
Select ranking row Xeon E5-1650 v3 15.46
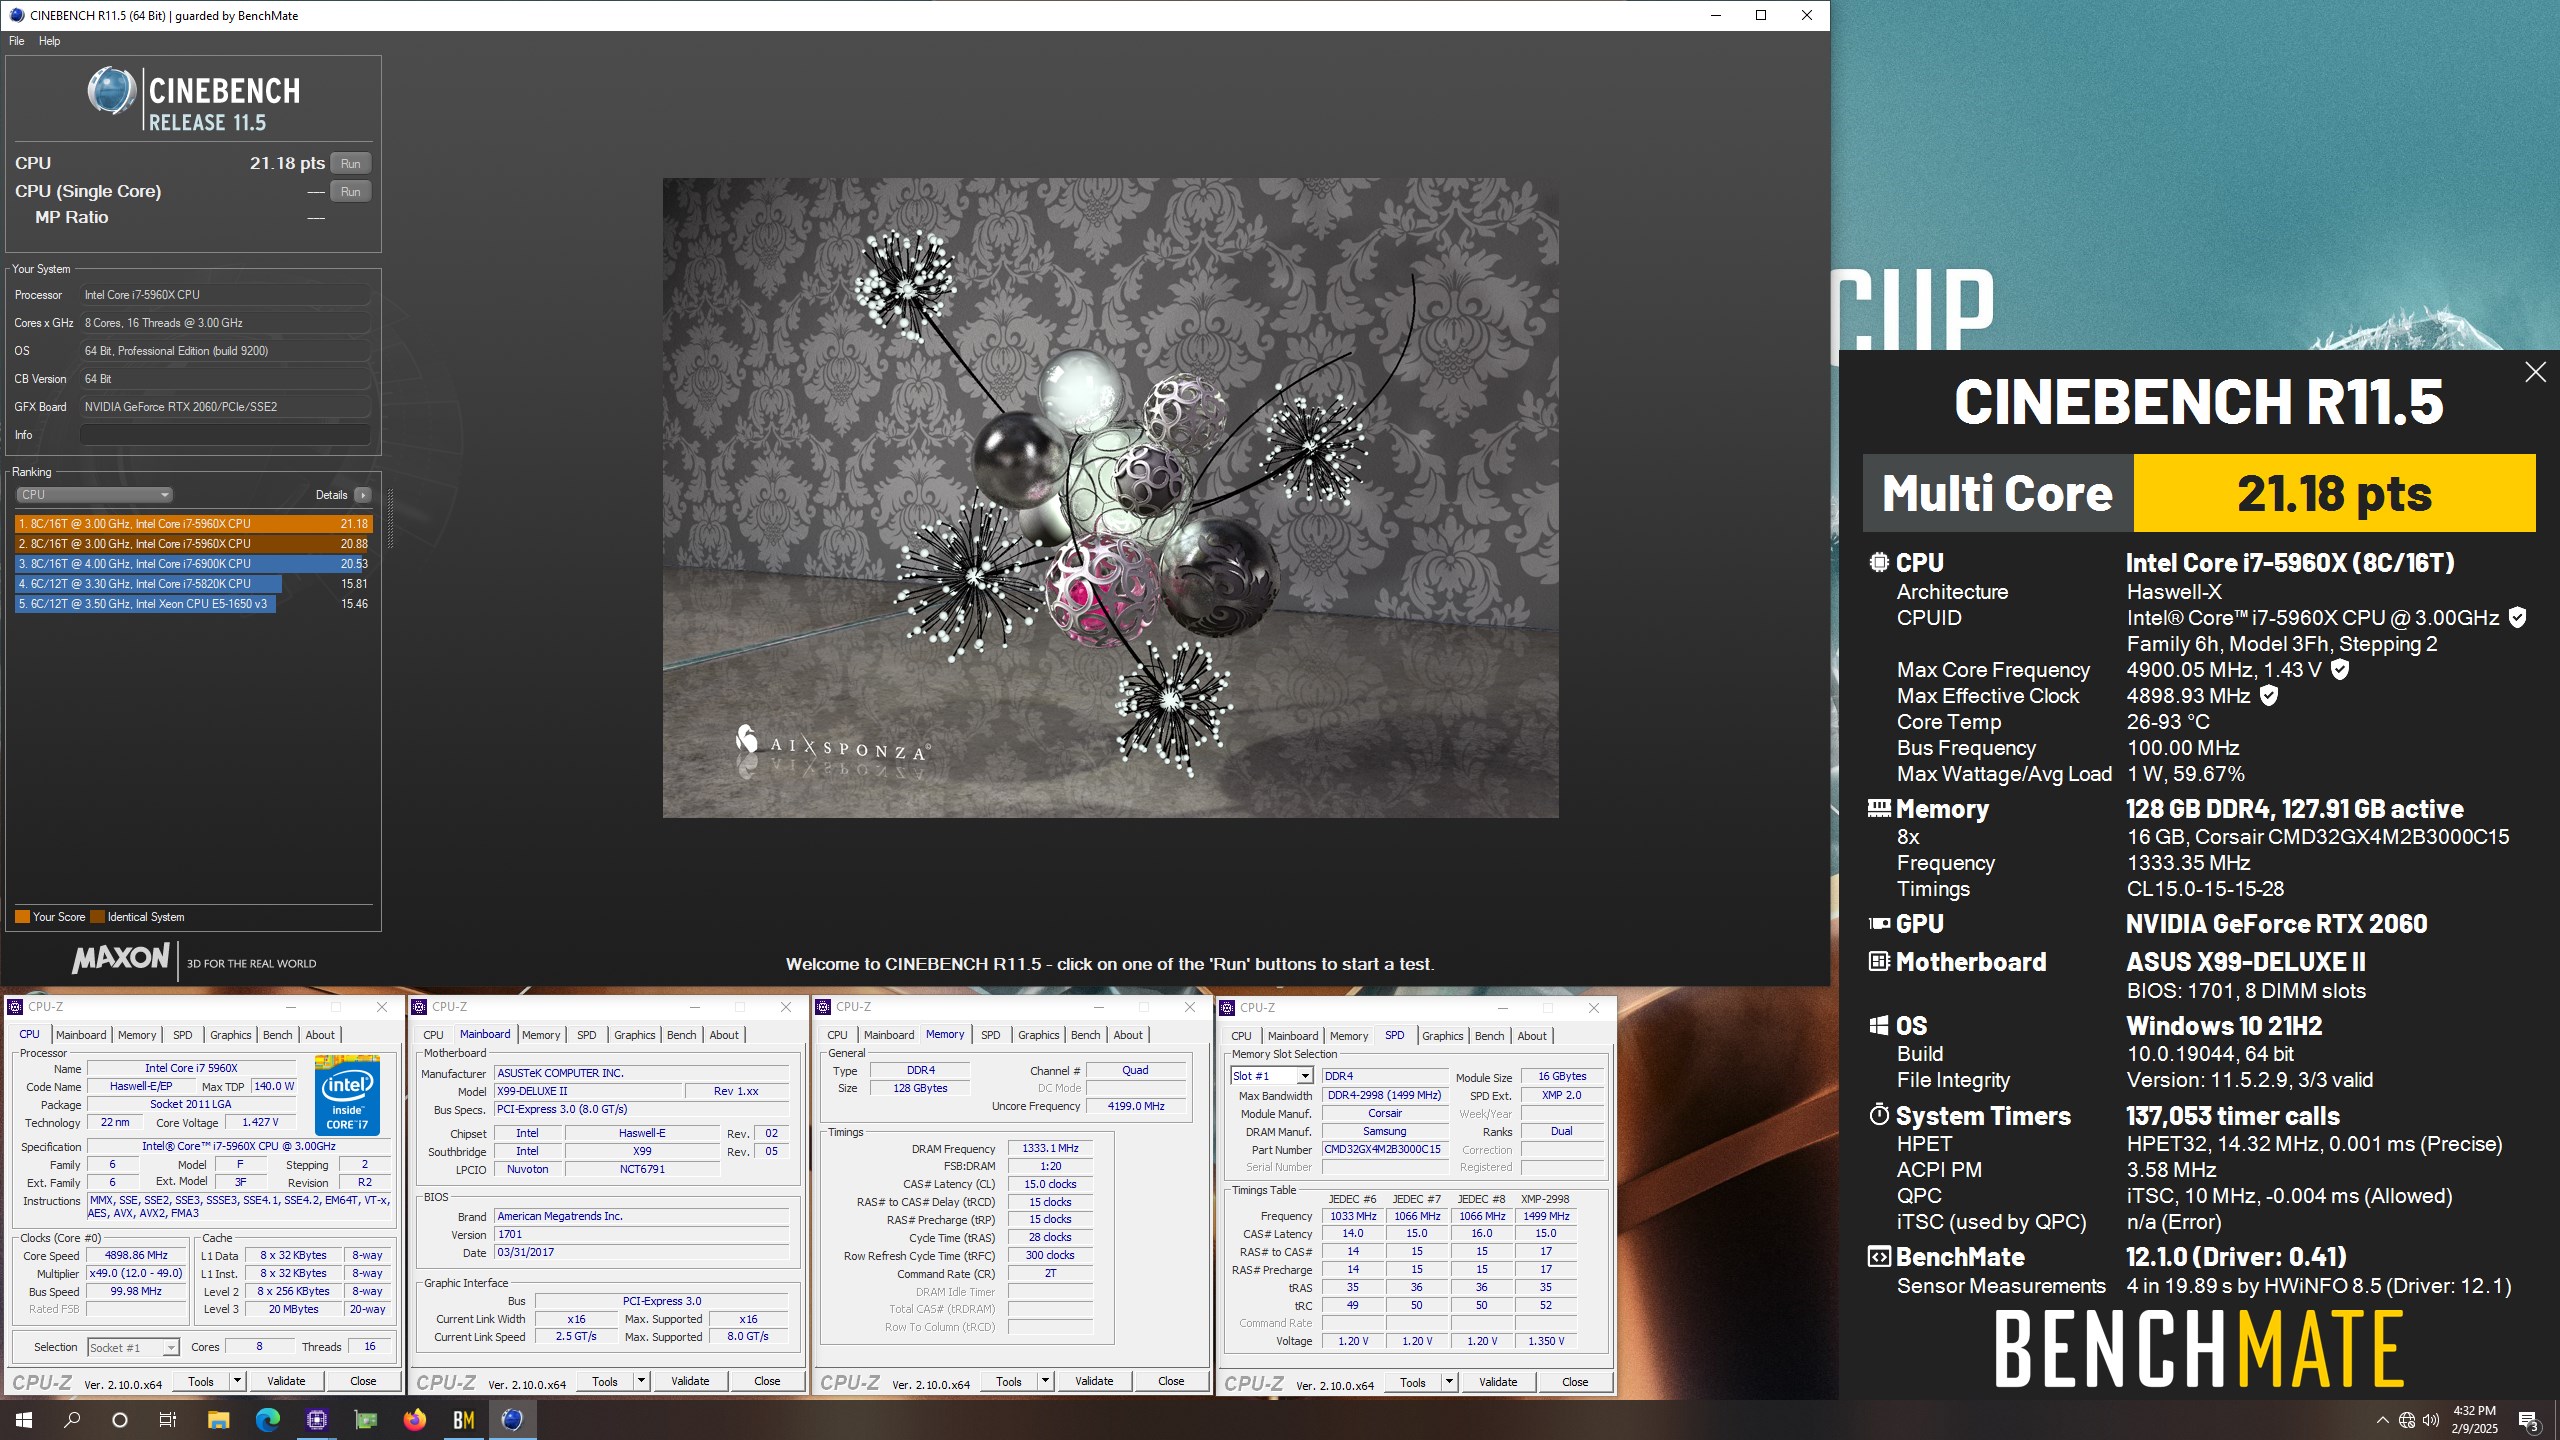coord(192,604)
